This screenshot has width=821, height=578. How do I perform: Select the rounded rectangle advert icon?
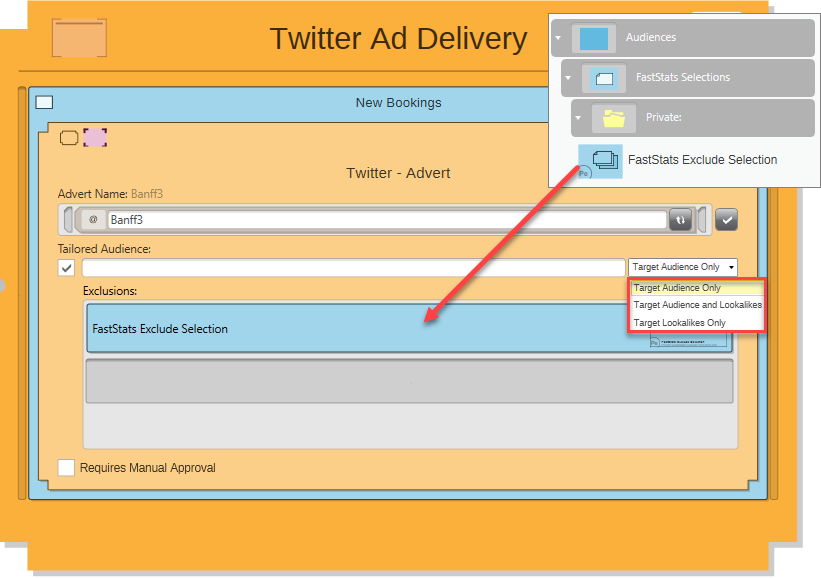point(69,138)
